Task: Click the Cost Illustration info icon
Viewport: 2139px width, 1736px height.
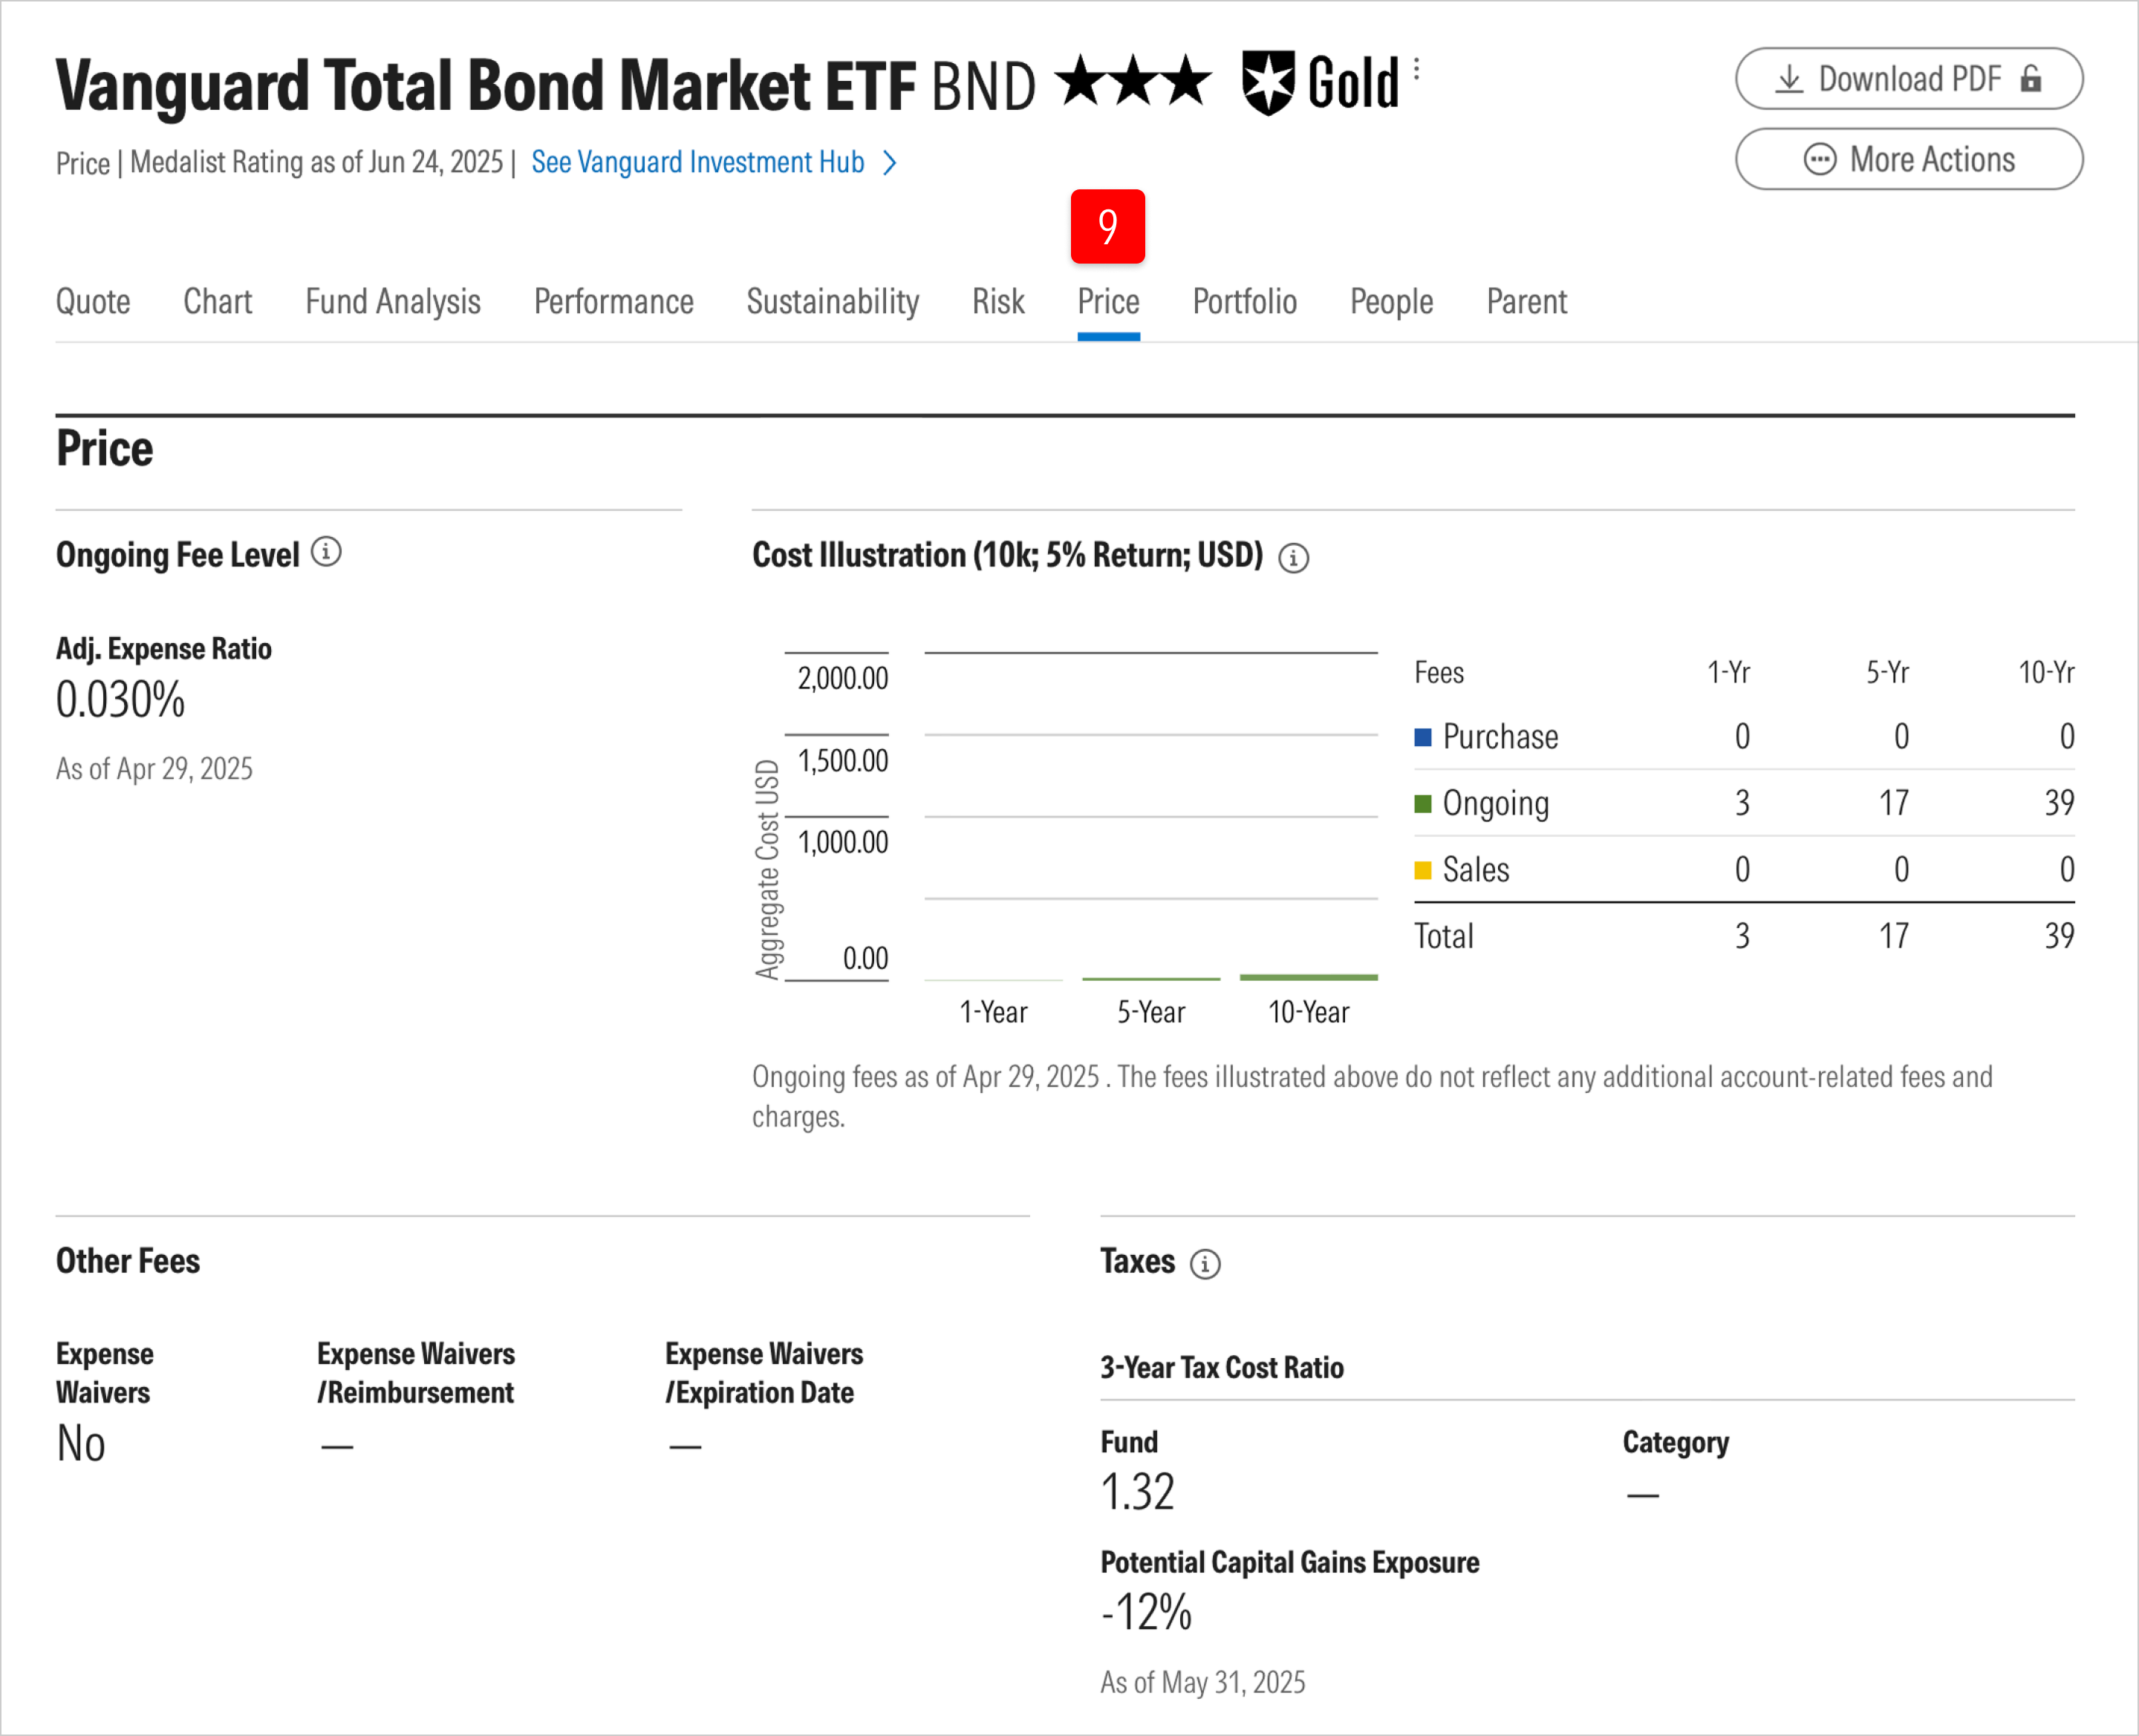Action: pyautogui.click(x=1294, y=558)
